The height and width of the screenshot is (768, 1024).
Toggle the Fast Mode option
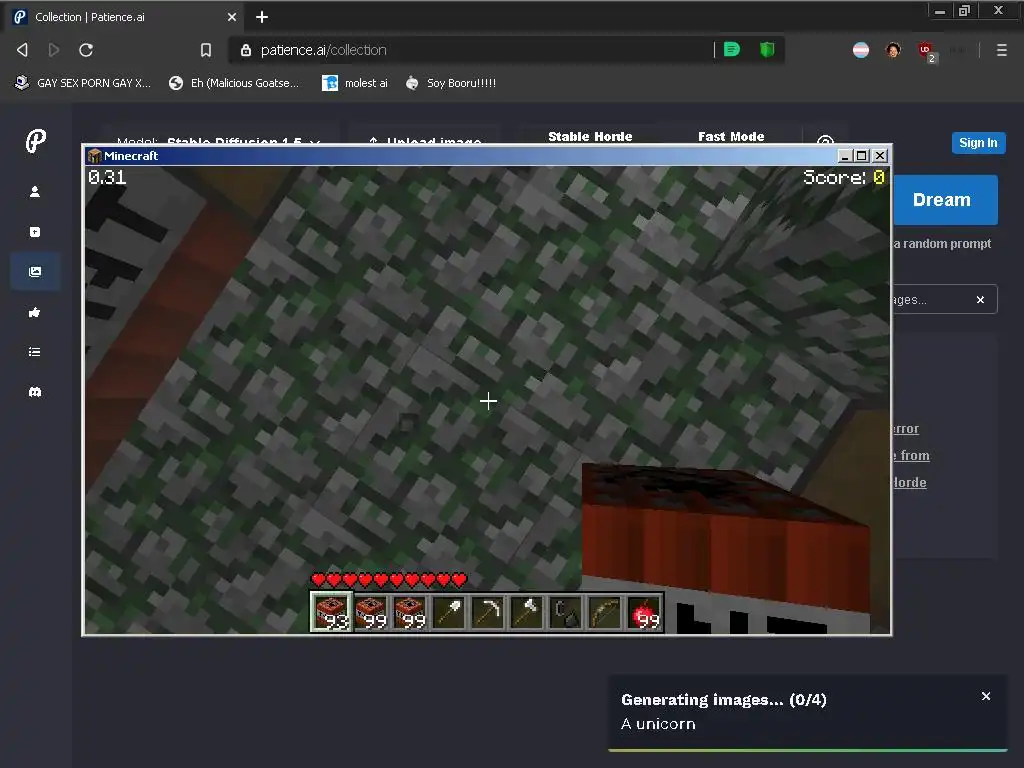coord(731,136)
